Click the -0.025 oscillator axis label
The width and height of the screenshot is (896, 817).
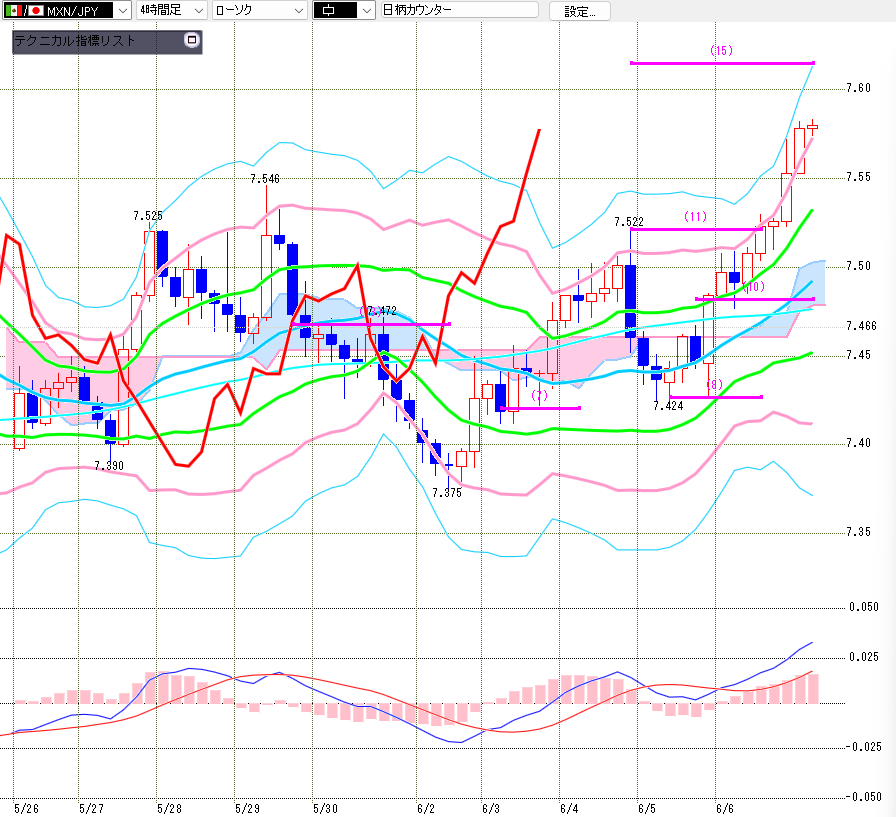click(864, 747)
